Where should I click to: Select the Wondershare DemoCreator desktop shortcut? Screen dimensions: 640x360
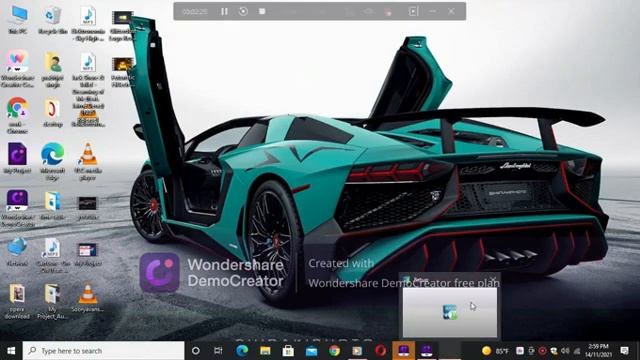pos(17,208)
